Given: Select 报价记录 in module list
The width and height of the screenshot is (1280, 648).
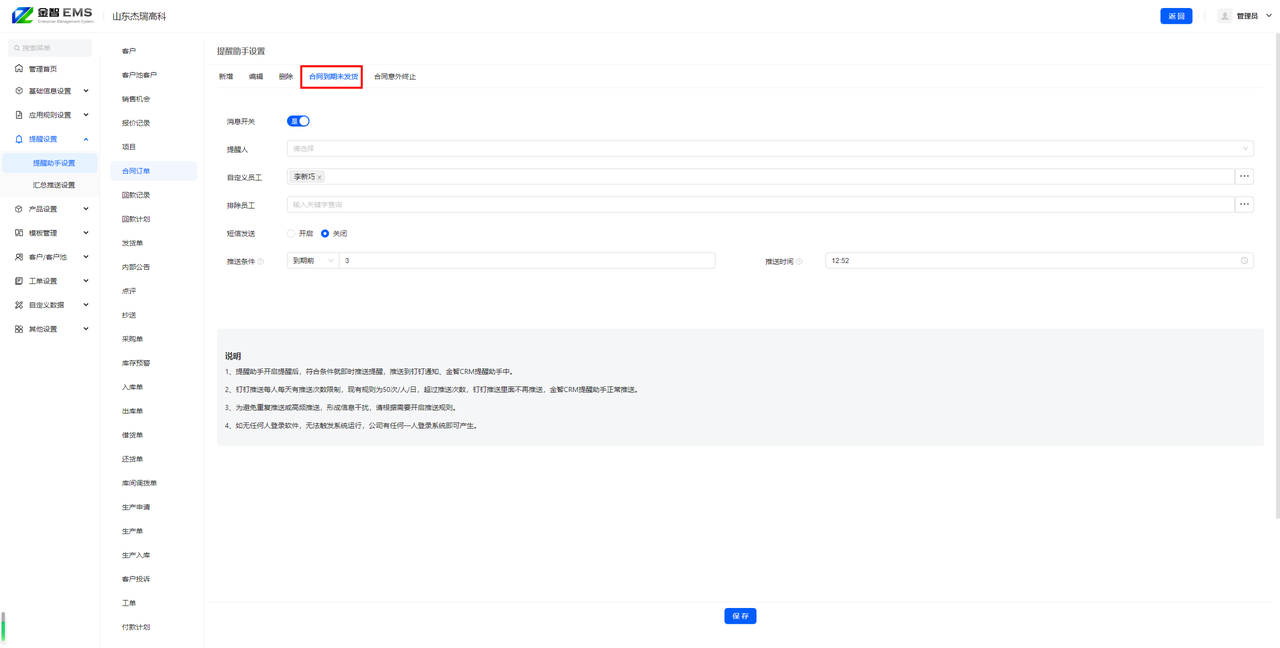Looking at the screenshot, I should coord(136,123).
